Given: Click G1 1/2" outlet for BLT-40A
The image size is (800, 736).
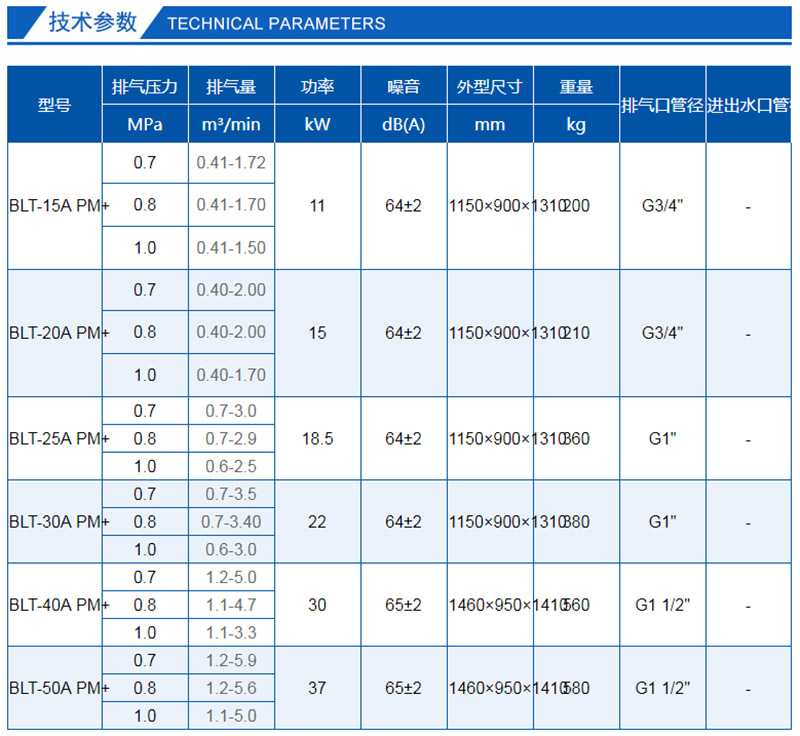Looking at the screenshot, I should (662, 604).
